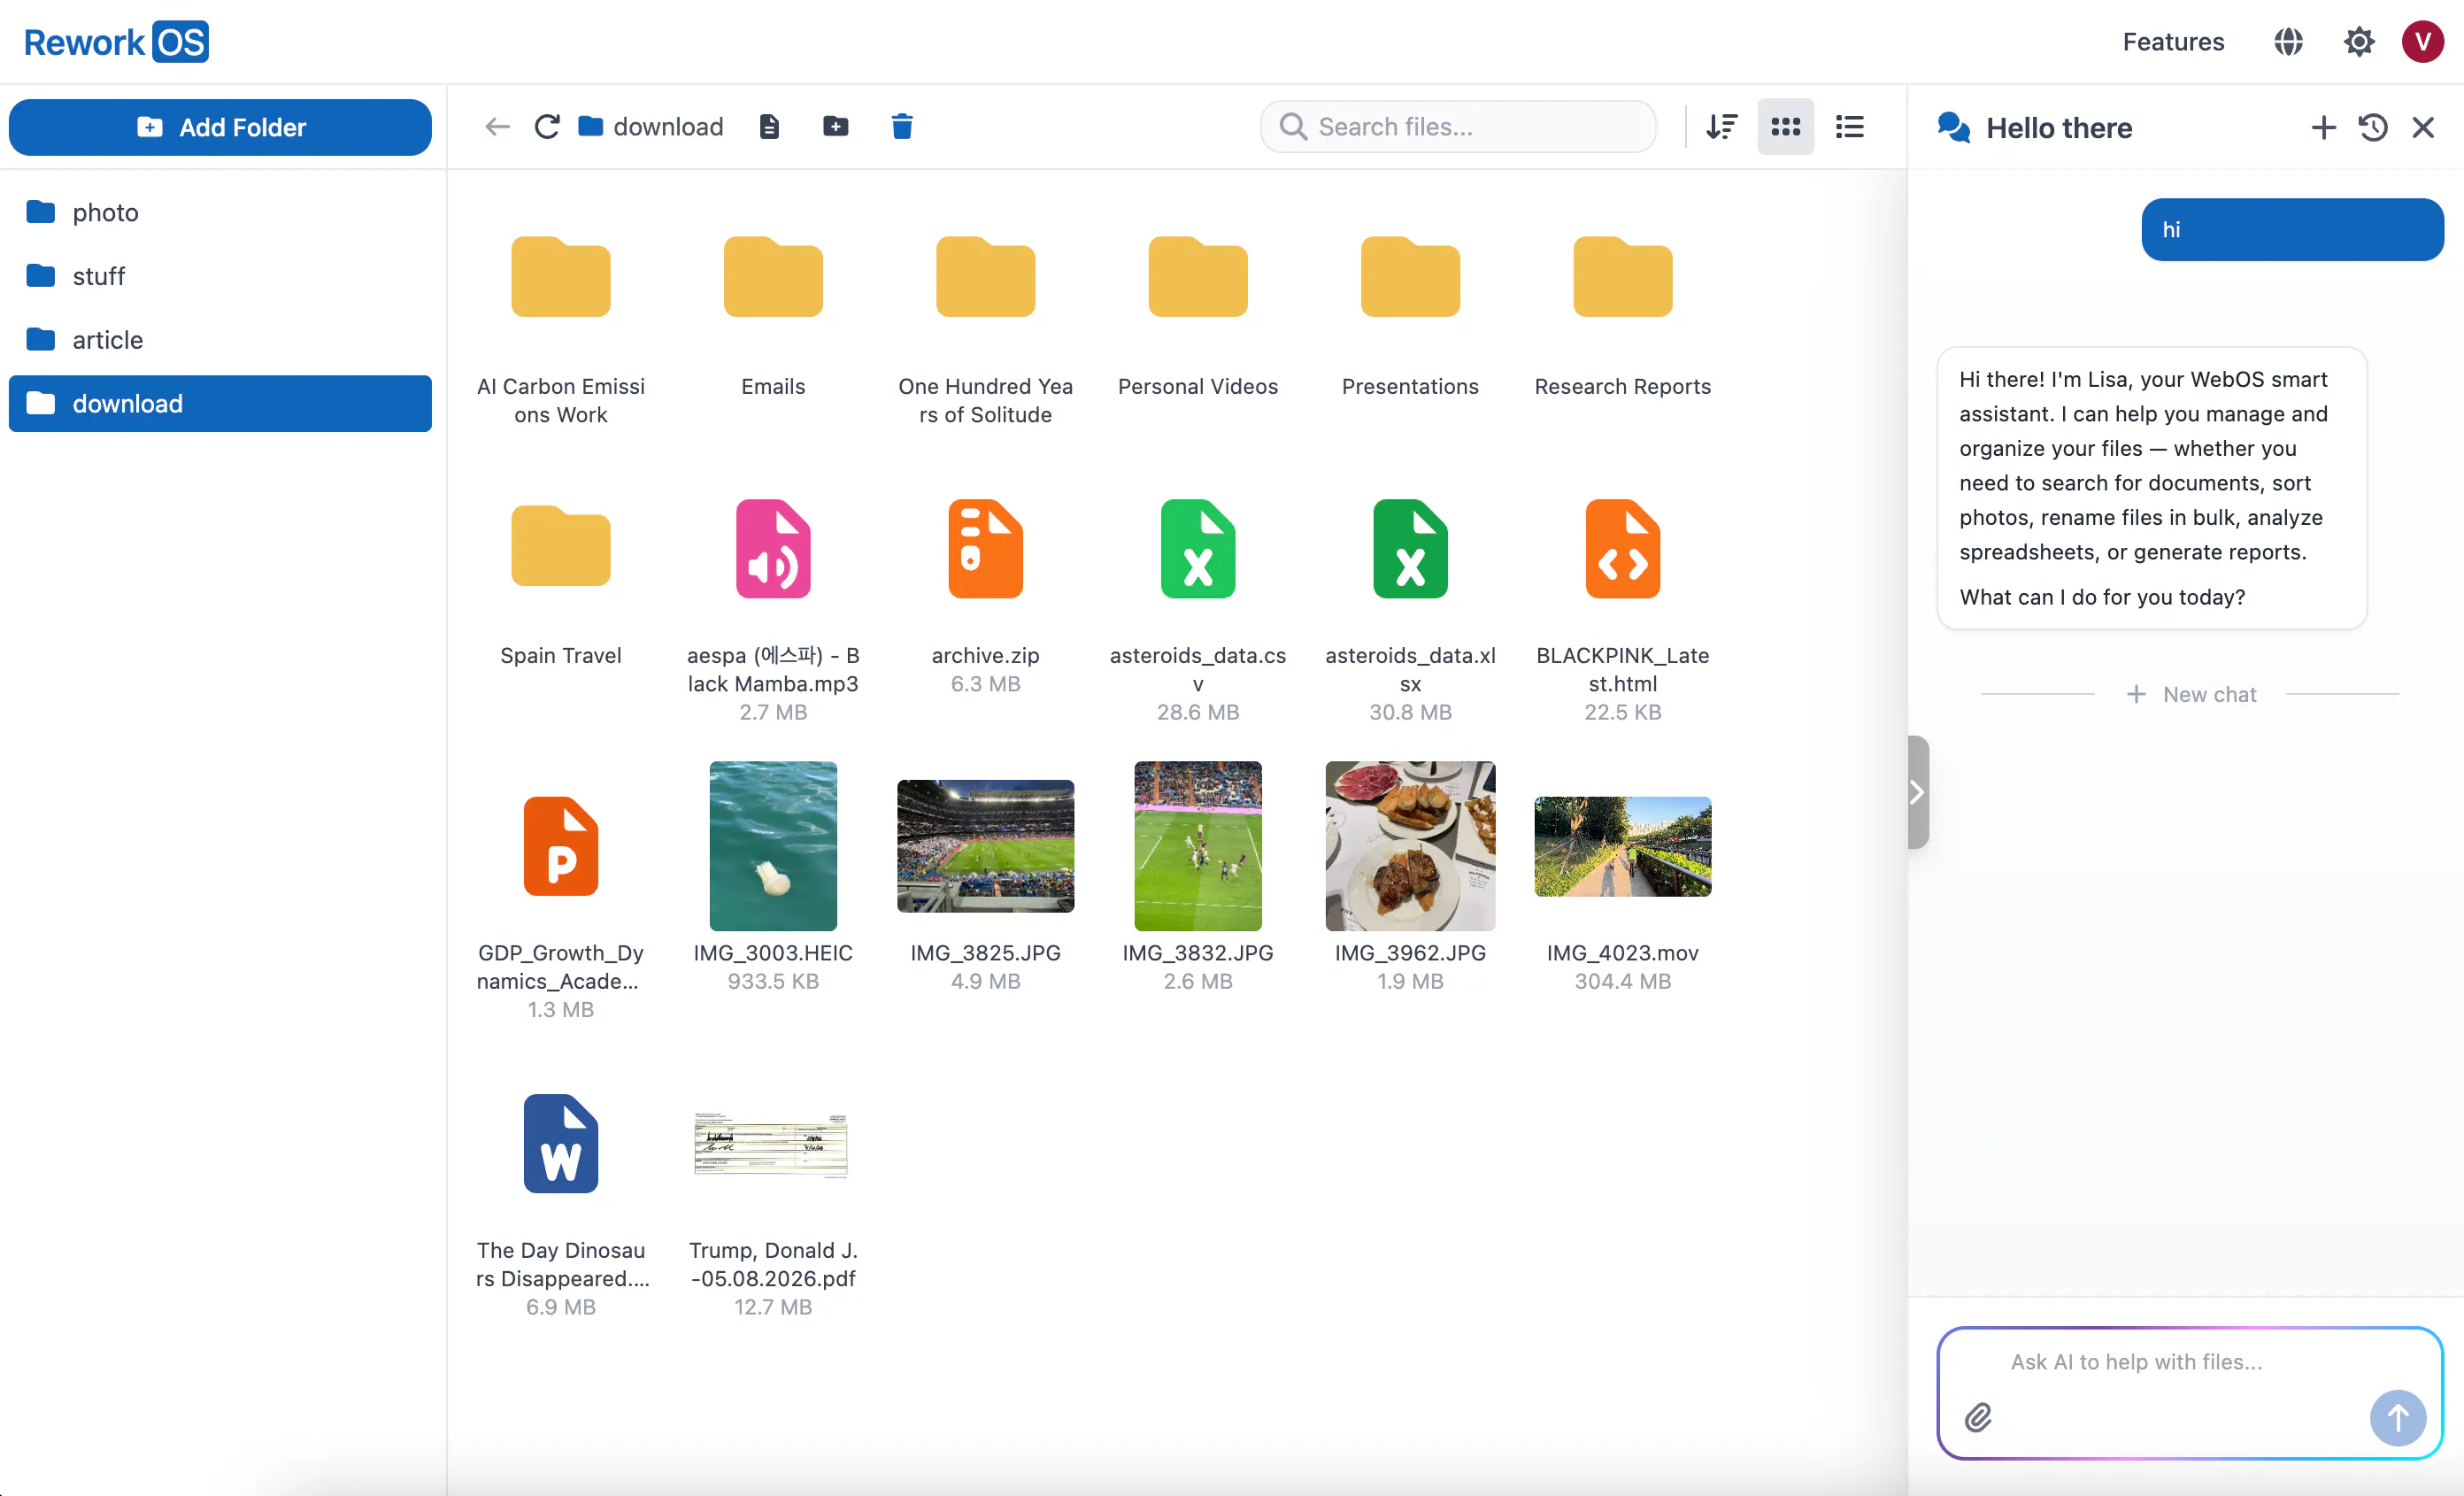Open chat history

click(2373, 128)
